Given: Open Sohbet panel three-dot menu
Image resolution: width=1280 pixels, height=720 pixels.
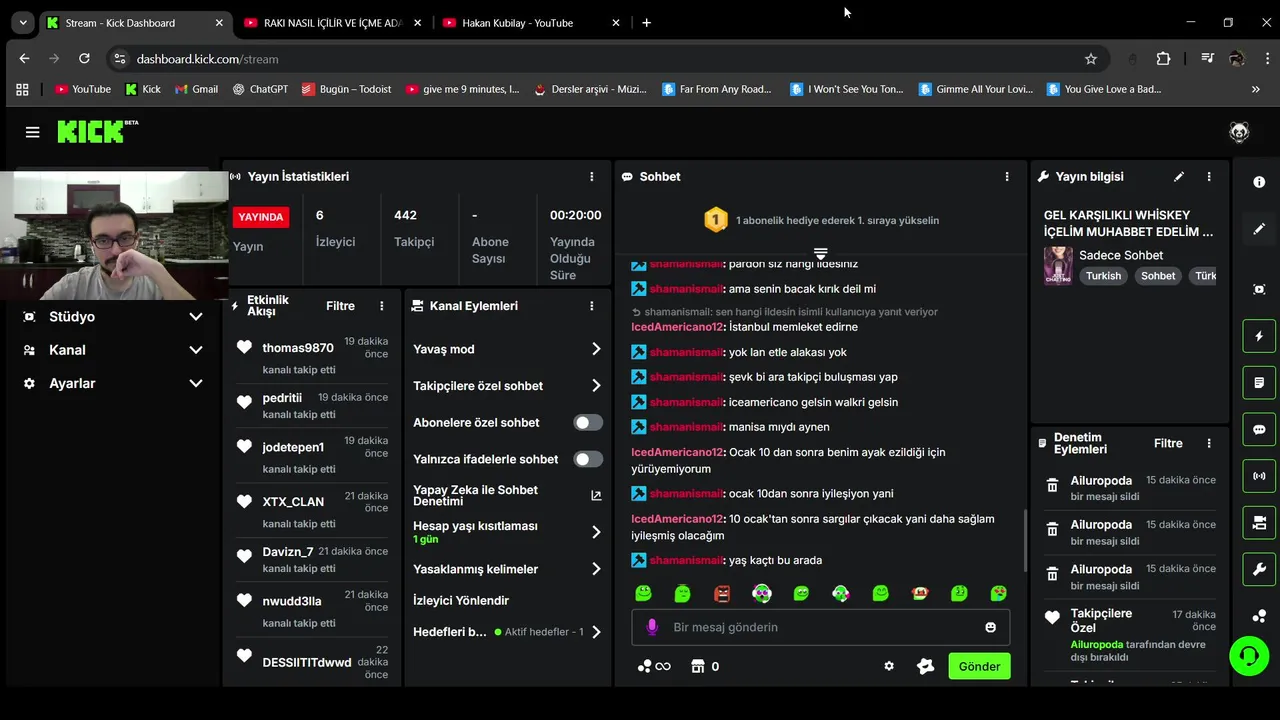Looking at the screenshot, I should 1007,176.
